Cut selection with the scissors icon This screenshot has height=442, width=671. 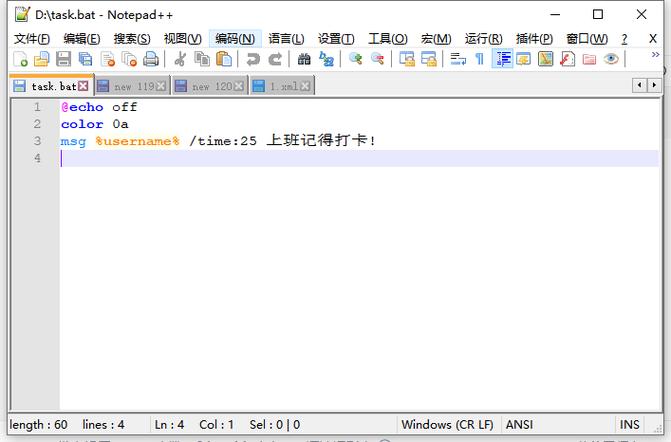(x=180, y=59)
